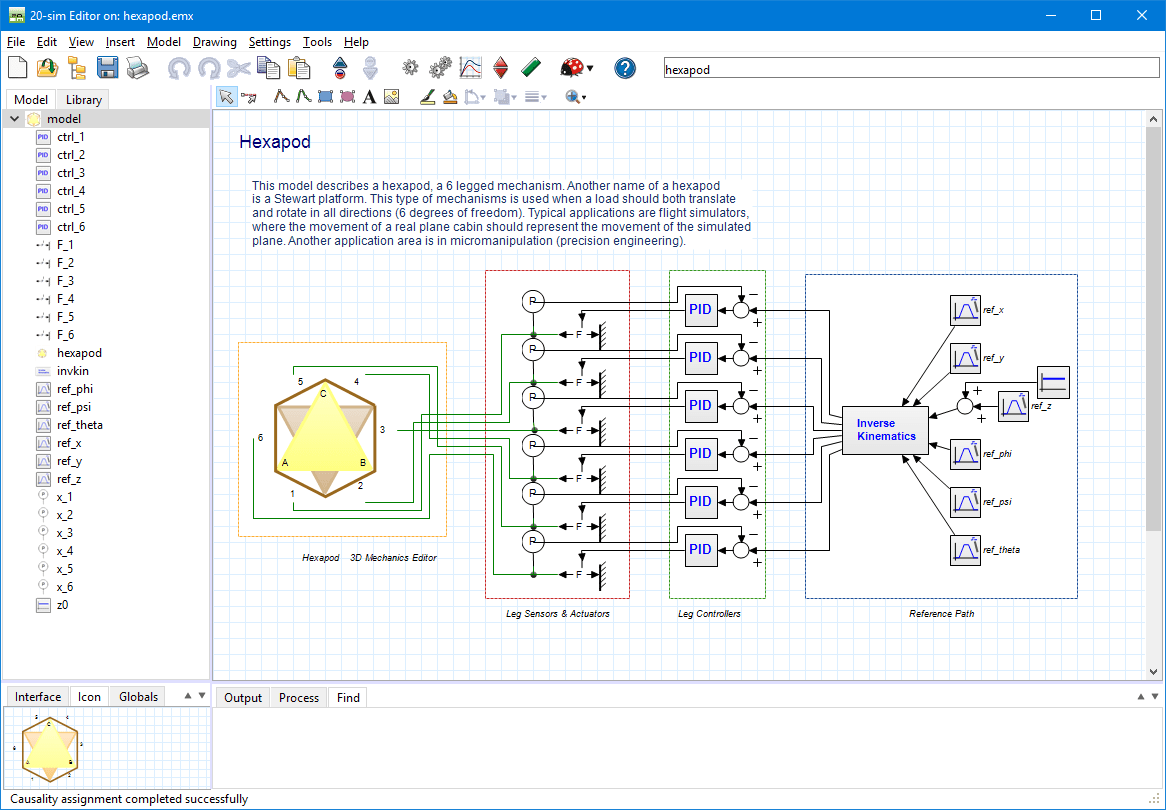Activate the arrow selection mode tool
This screenshot has width=1166, height=810.
pyautogui.click(x=226, y=97)
